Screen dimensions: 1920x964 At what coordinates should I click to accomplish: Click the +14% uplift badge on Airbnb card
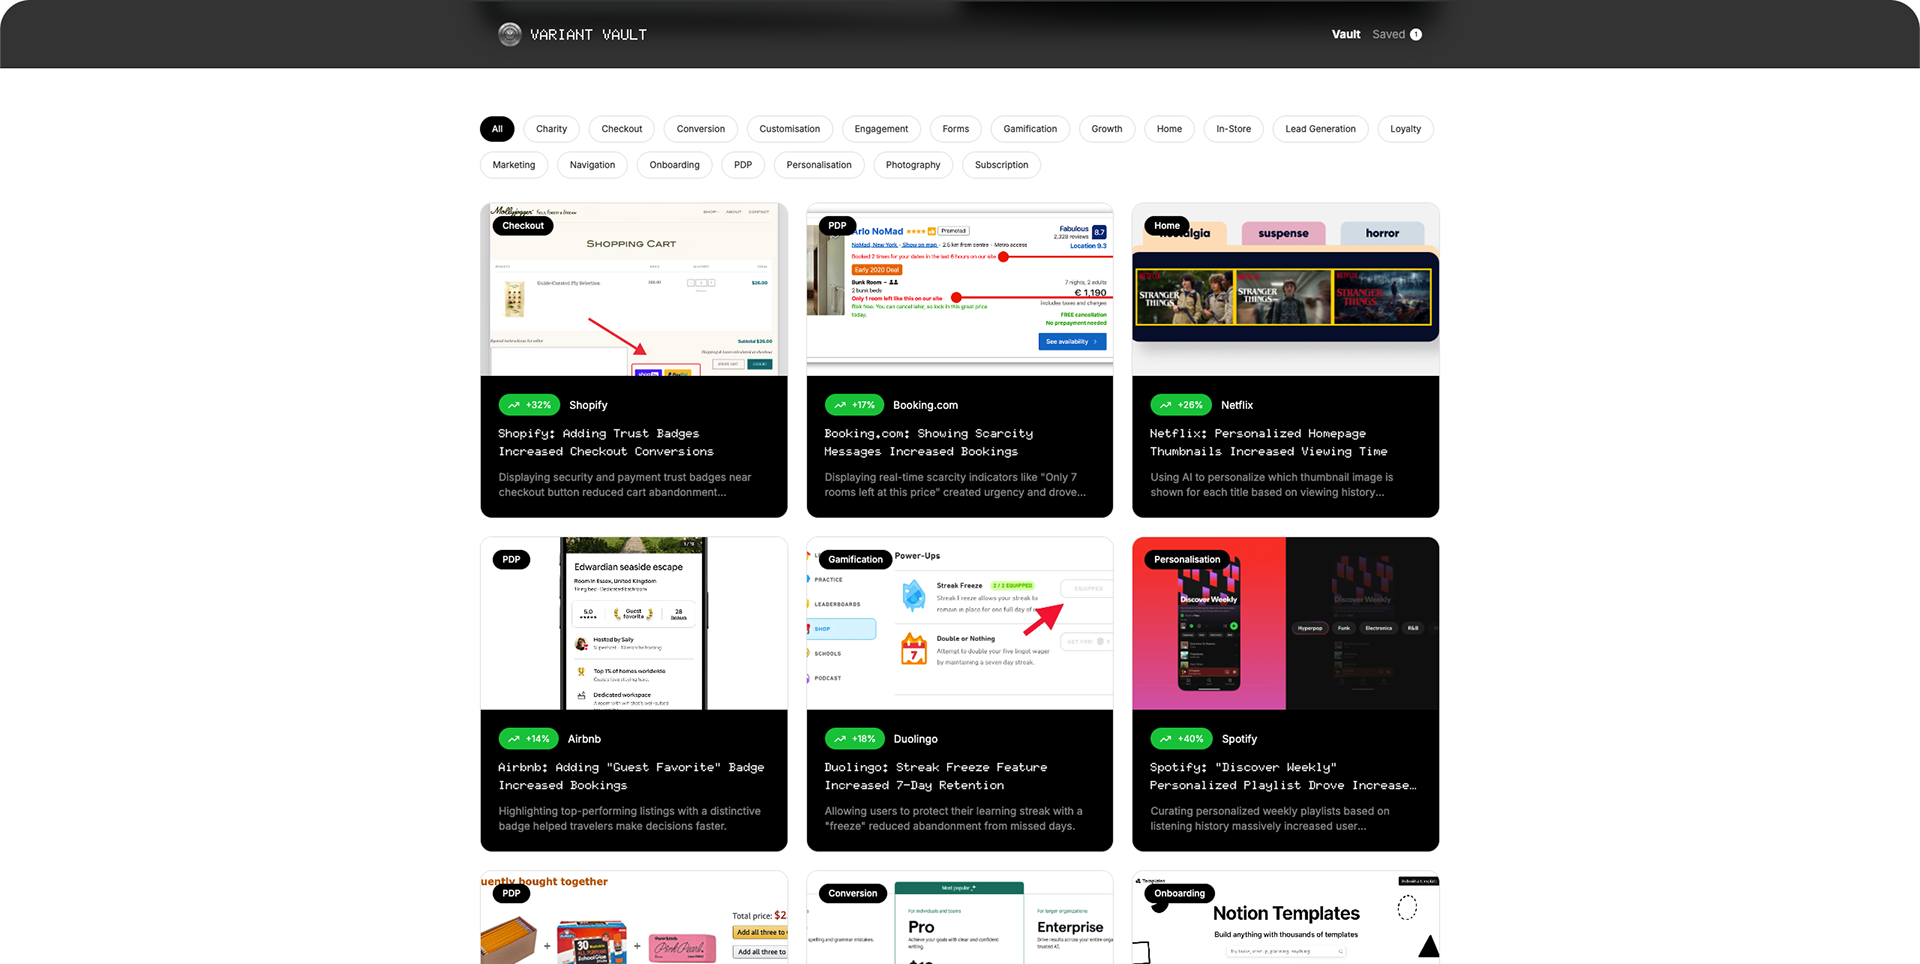[x=529, y=739]
